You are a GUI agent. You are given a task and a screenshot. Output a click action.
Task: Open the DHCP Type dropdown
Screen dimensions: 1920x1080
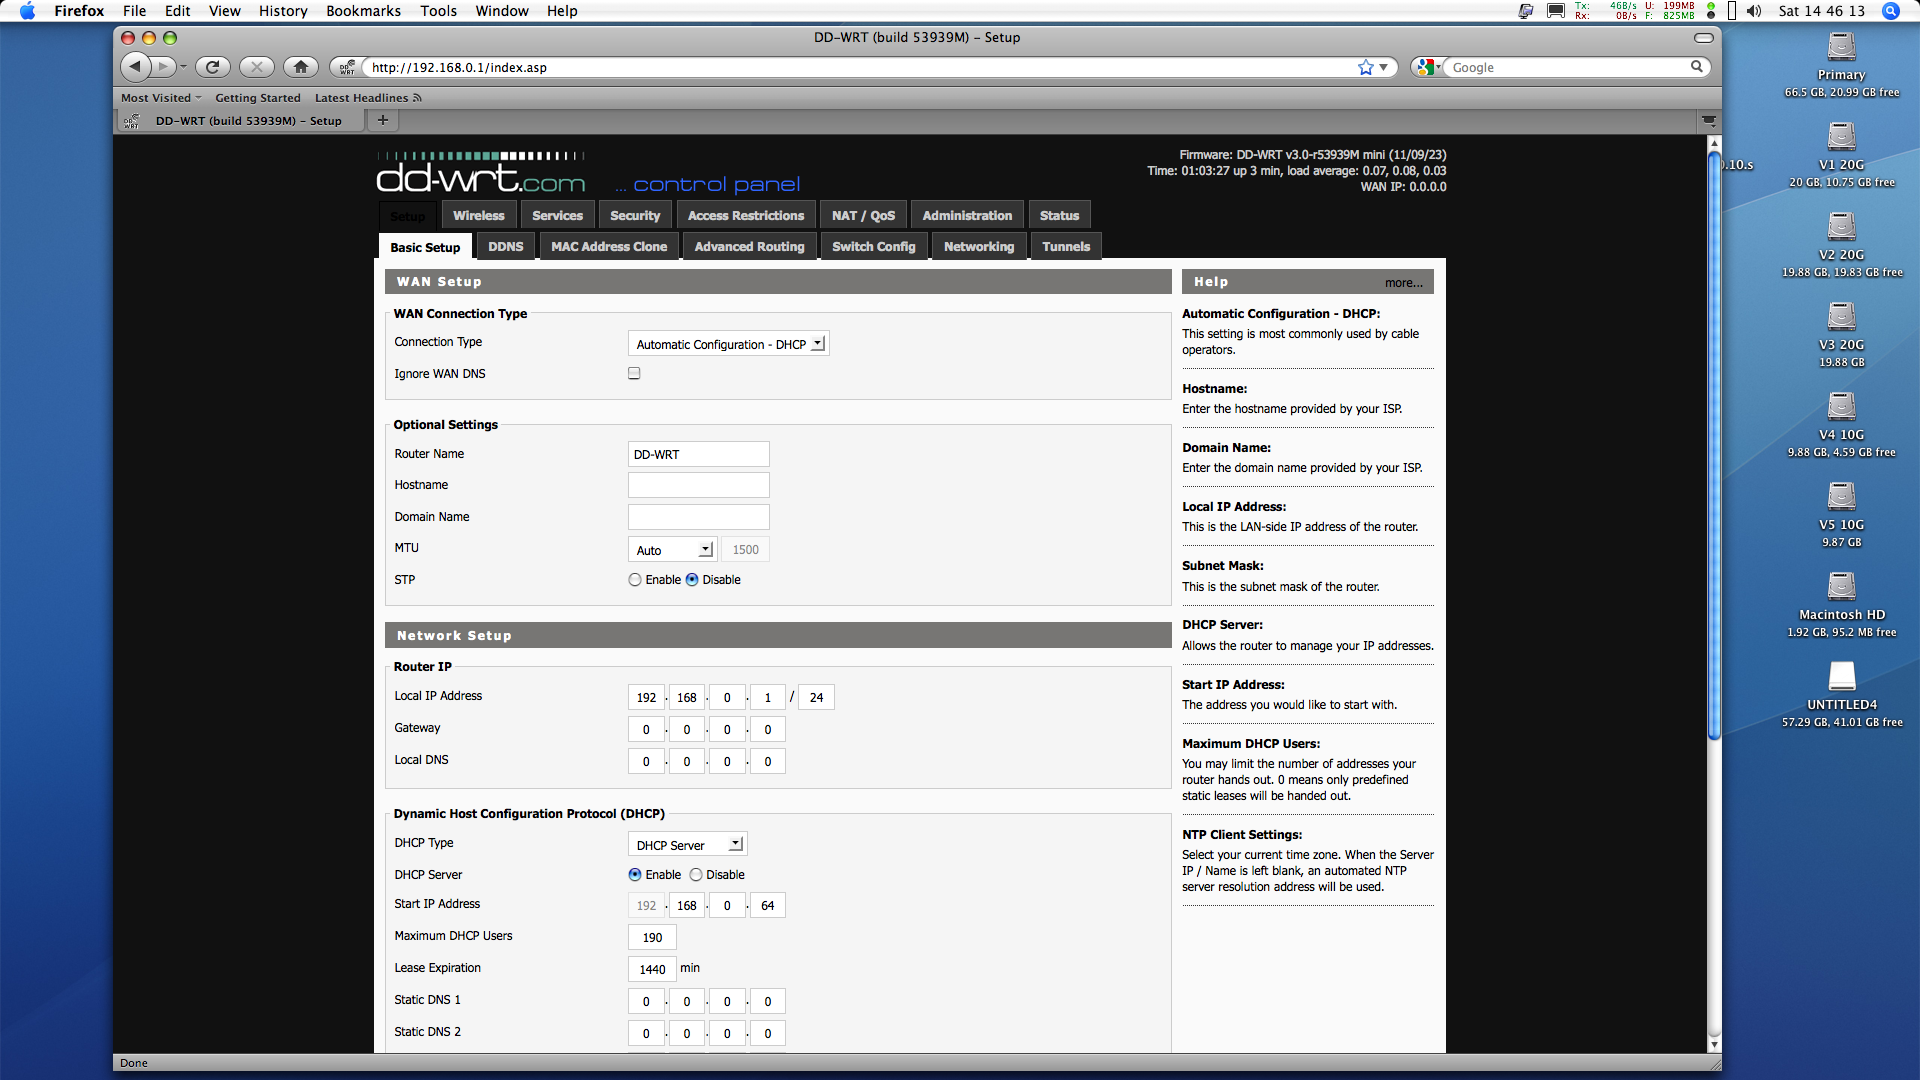(688, 844)
